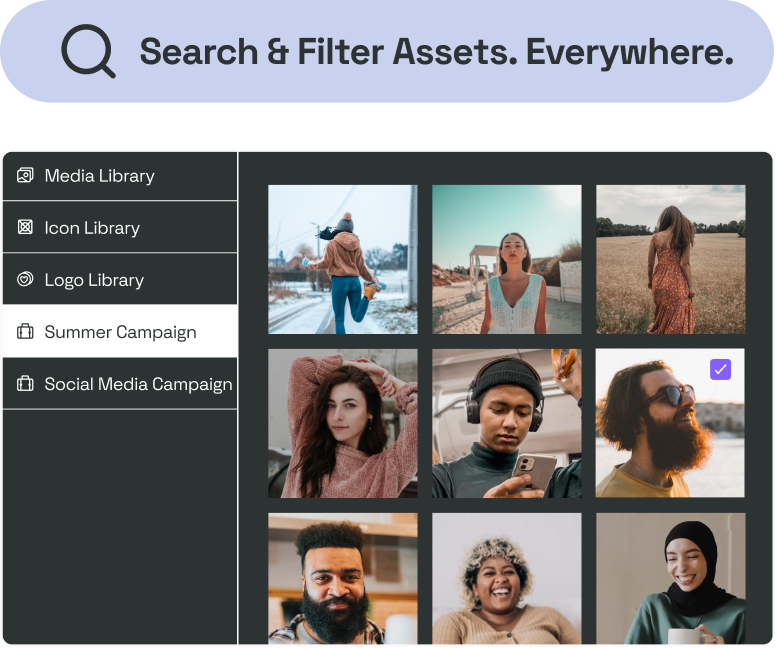
Task: Click the Social Media Campaign briefcase icon
Action: (25, 384)
